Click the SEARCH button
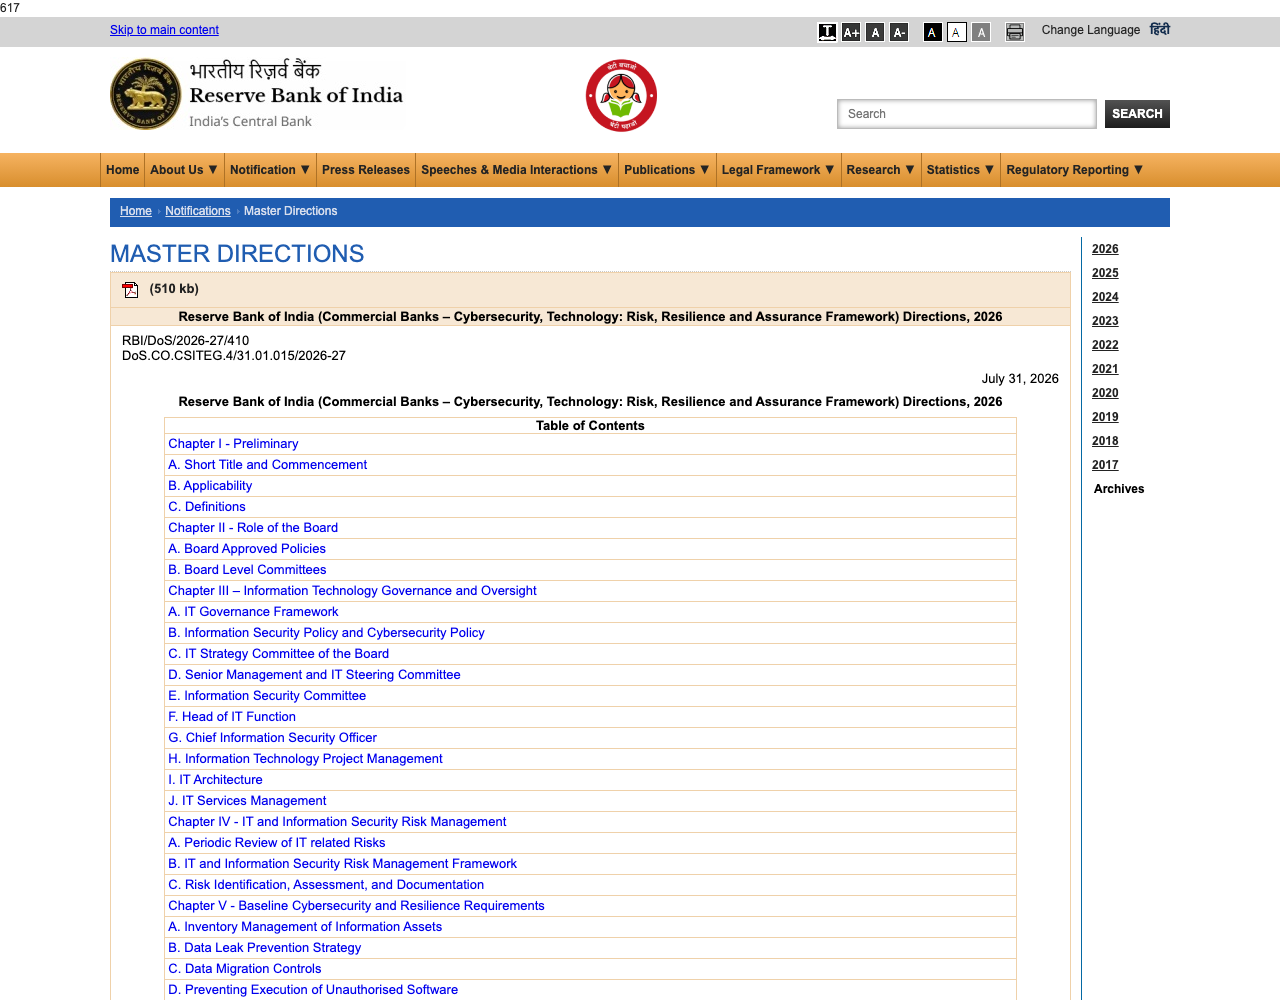Viewport: 1280px width, 1000px height. click(x=1137, y=114)
